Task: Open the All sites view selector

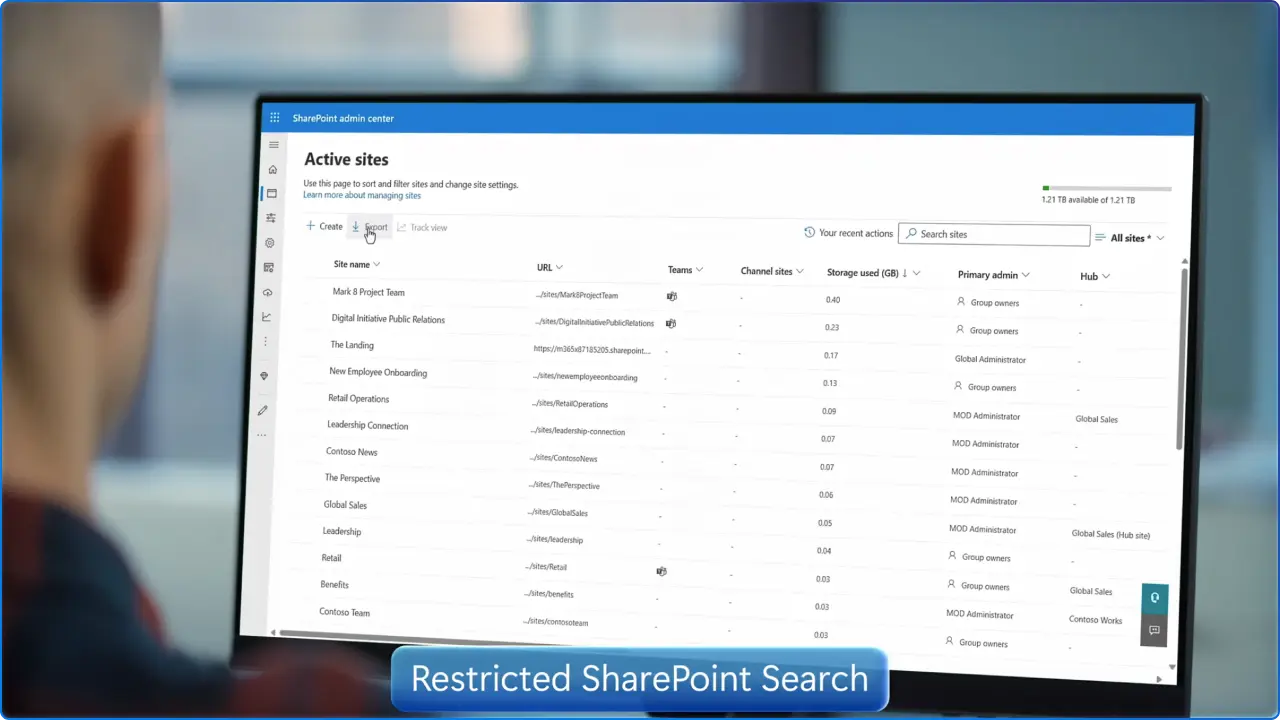Action: click(x=1130, y=238)
